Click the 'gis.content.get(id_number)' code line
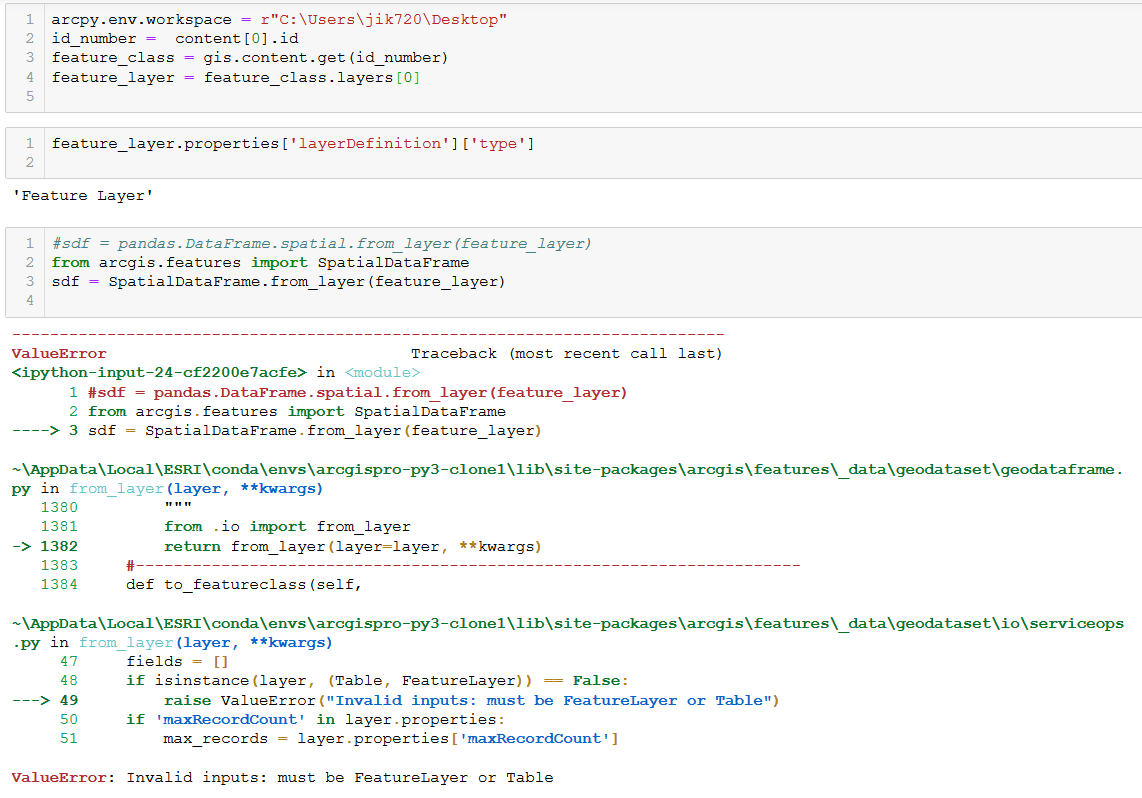Viewport: 1142px width, 798px height. pos(250,58)
